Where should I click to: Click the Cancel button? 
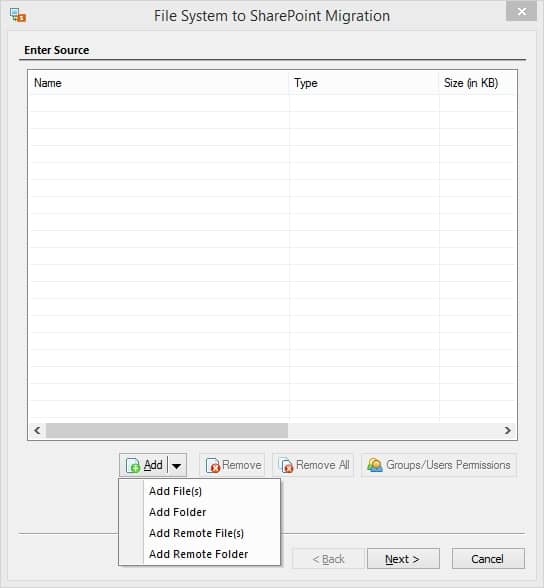coord(488,559)
